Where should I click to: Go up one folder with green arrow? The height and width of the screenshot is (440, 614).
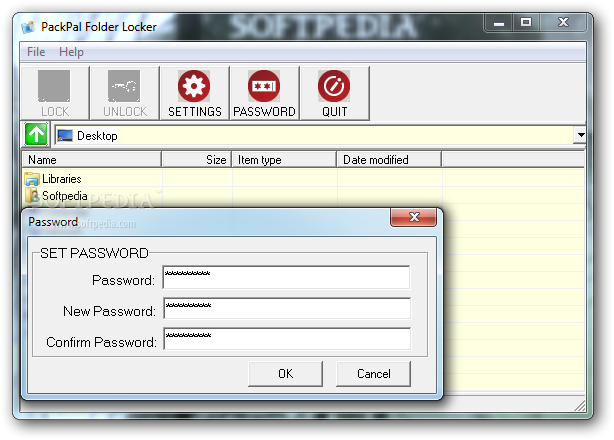click(x=36, y=134)
